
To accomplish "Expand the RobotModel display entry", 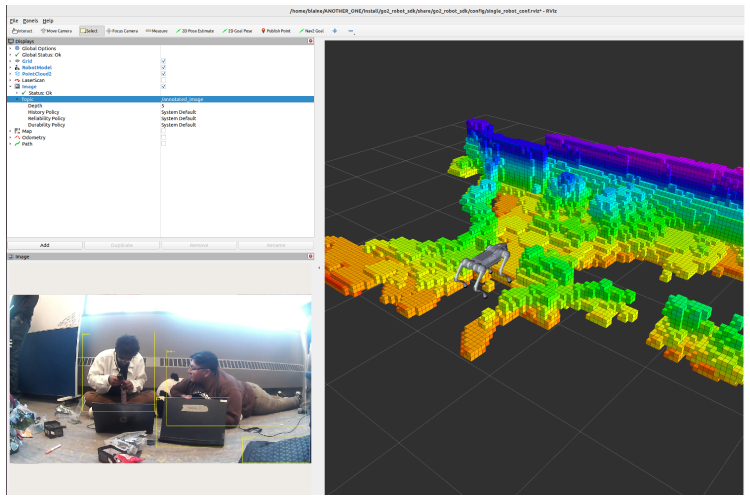I will pos(10,67).
